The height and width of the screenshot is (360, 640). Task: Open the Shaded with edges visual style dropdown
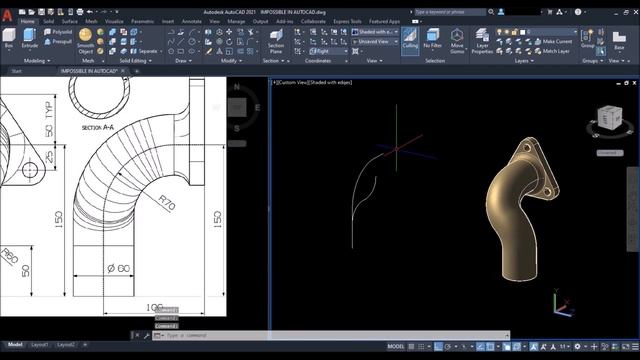pos(375,32)
